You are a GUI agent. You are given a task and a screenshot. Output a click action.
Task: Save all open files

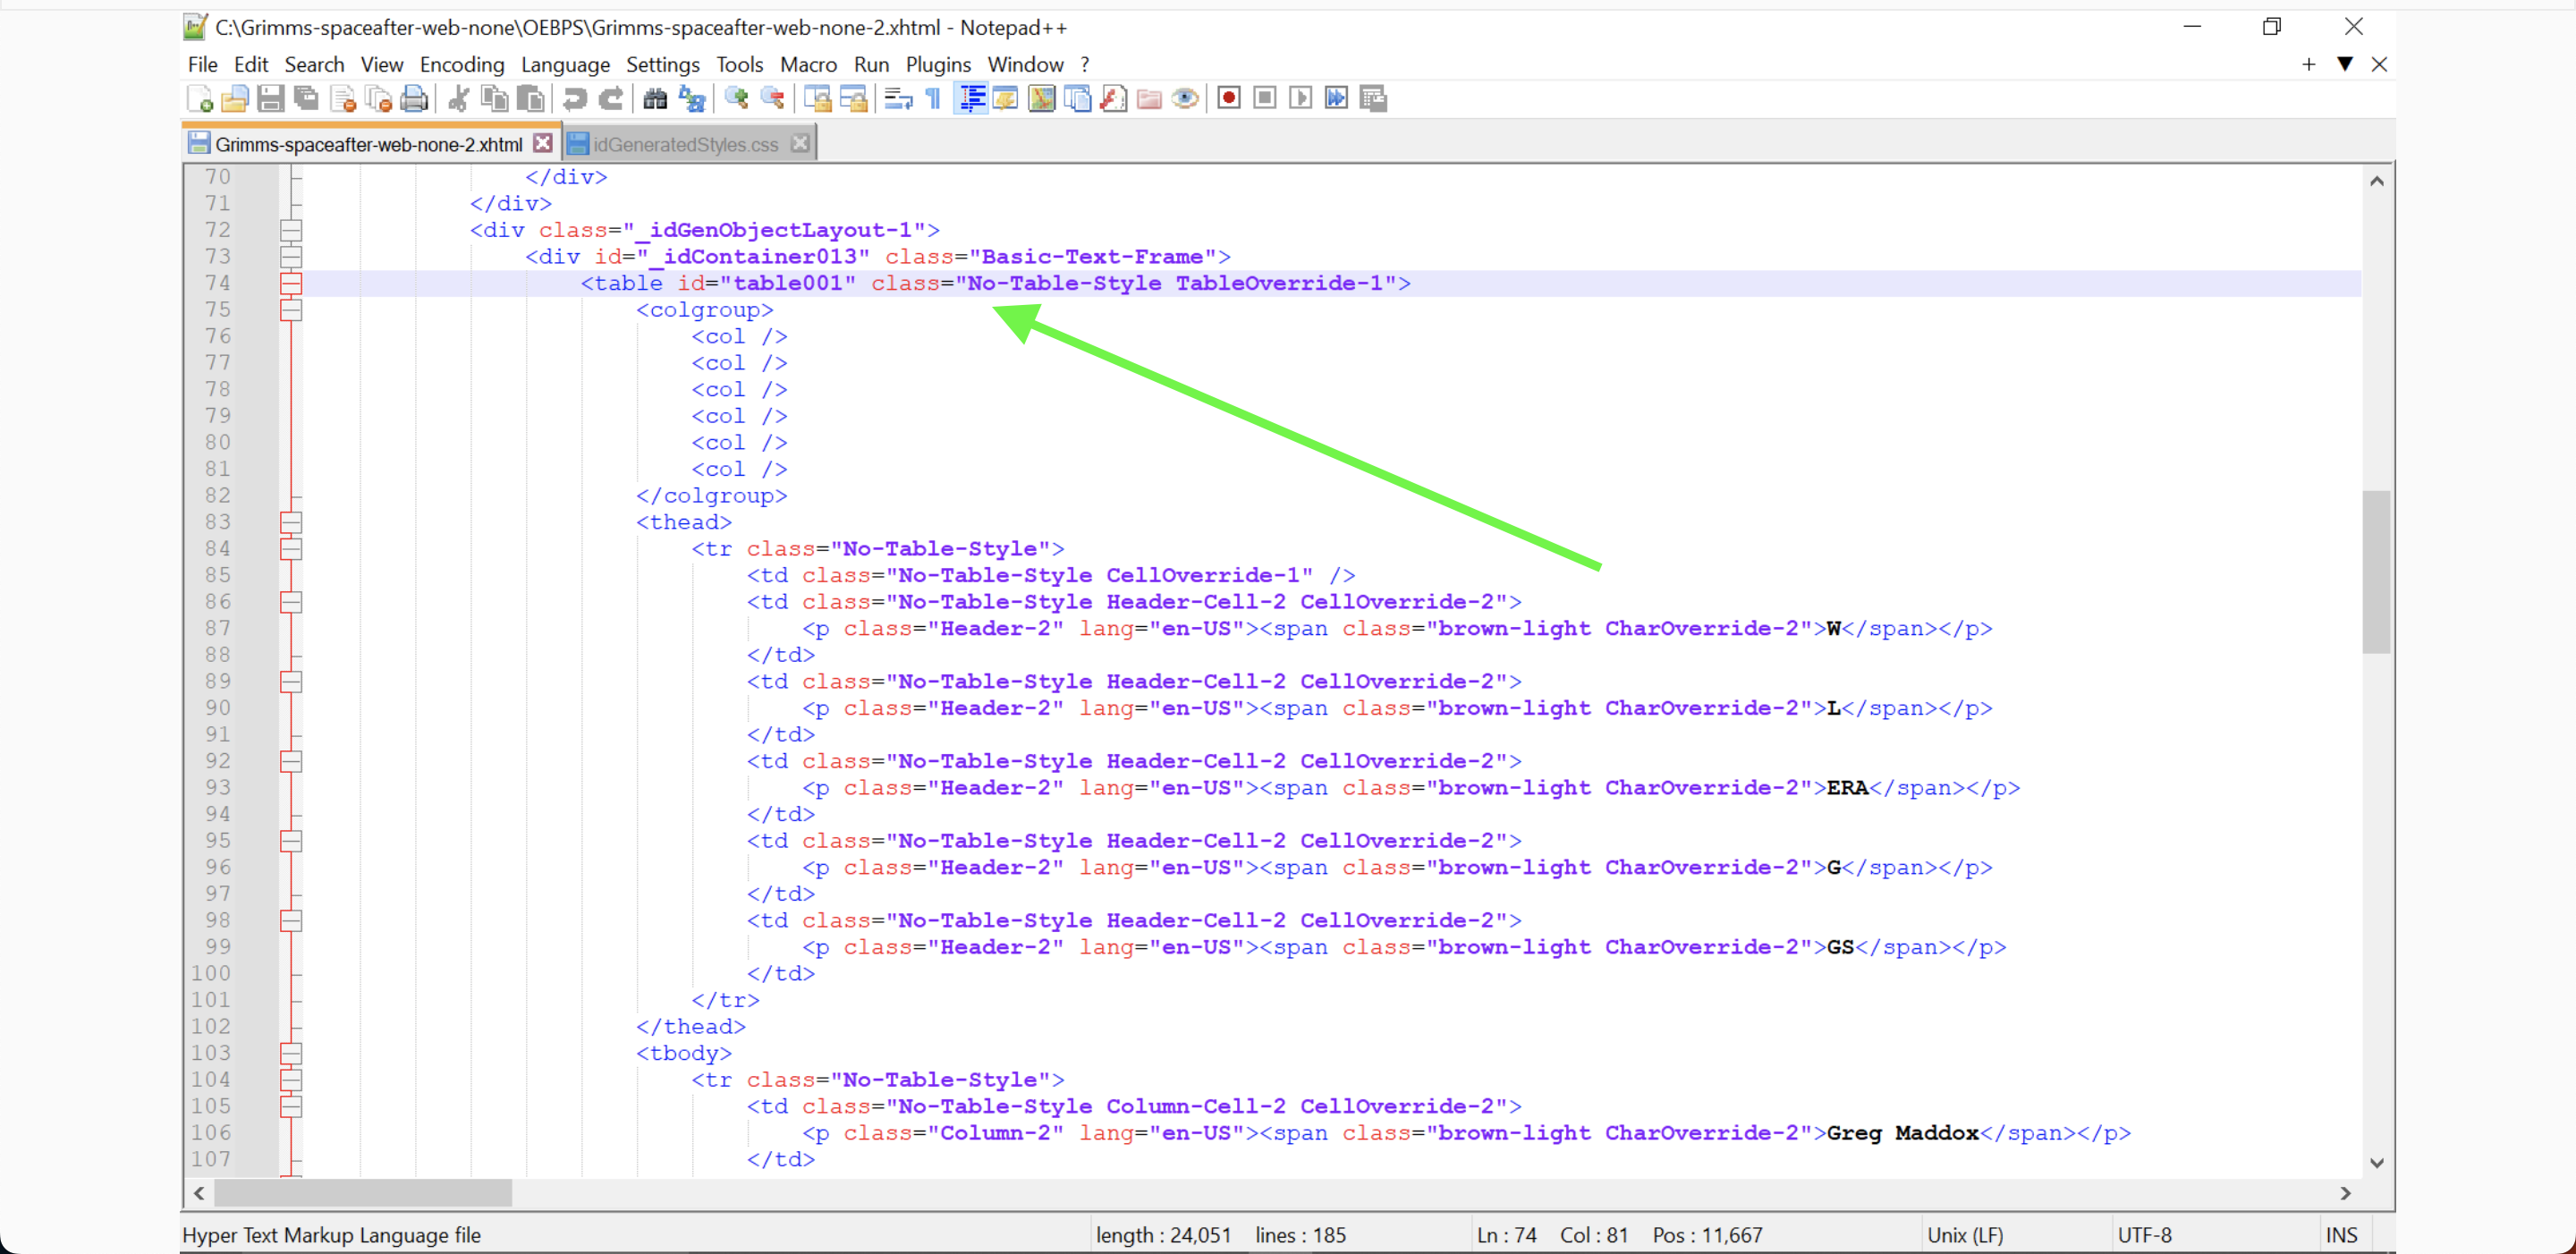point(305,98)
